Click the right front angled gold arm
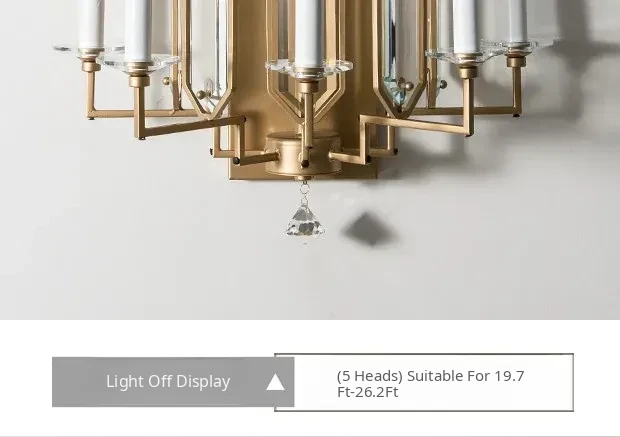Viewport: 620px width, 437px height. click(419, 123)
